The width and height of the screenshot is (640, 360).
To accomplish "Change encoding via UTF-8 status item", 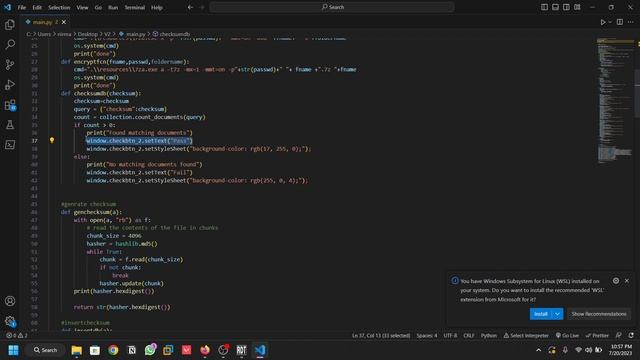I will 450,336.
